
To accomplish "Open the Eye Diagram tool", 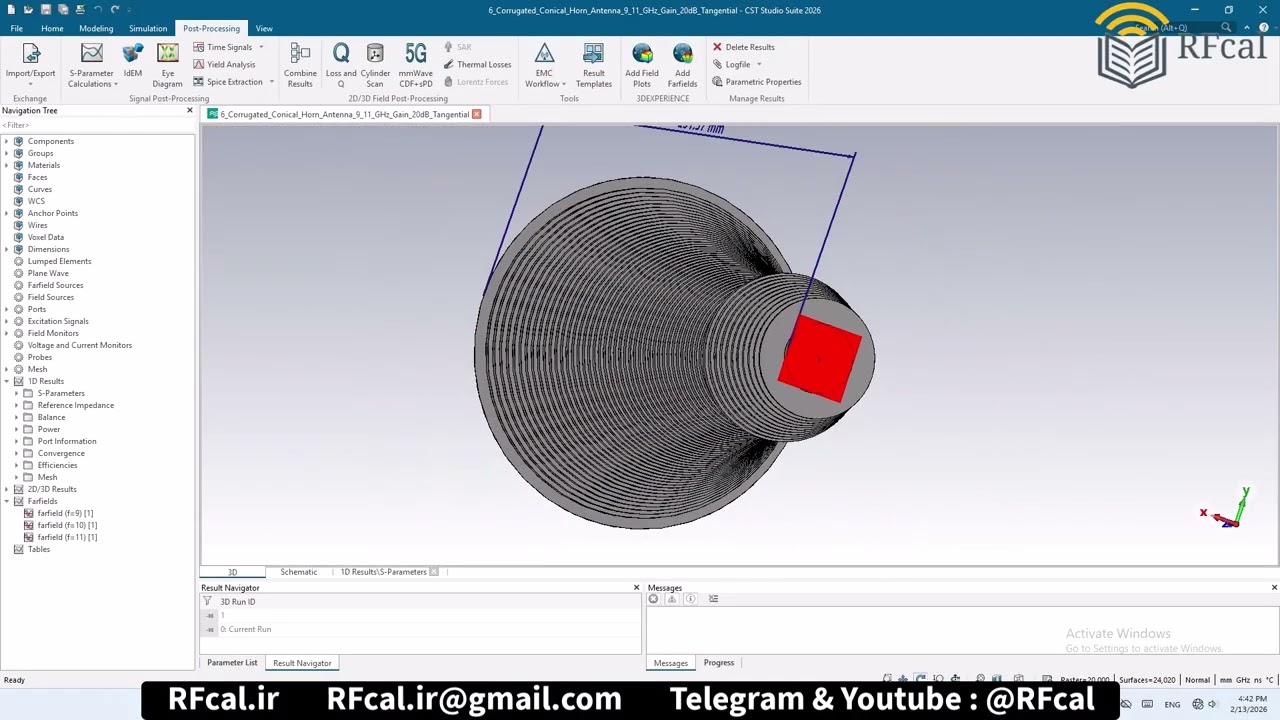I will 168,66.
